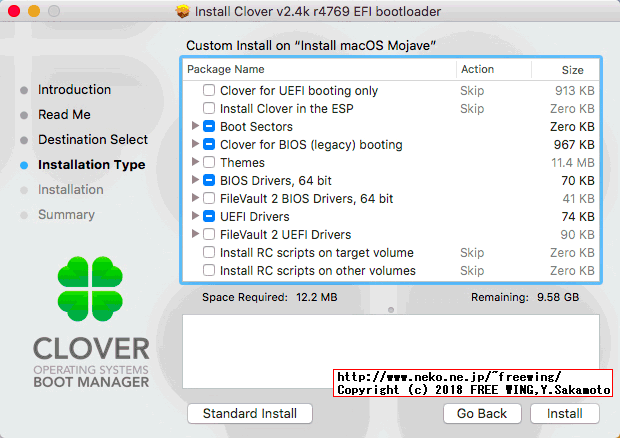
Task: Toggle Clover for BIOS (legacy) booting checkbox
Action: point(209,144)
